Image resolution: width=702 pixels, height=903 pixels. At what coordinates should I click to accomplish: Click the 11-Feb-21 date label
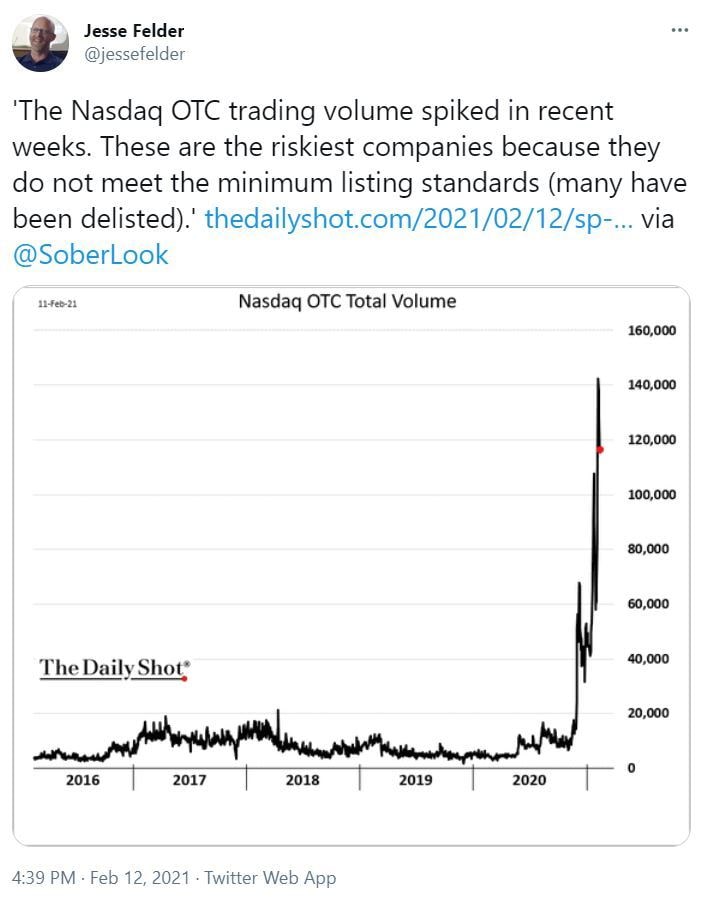pos(57,303)
